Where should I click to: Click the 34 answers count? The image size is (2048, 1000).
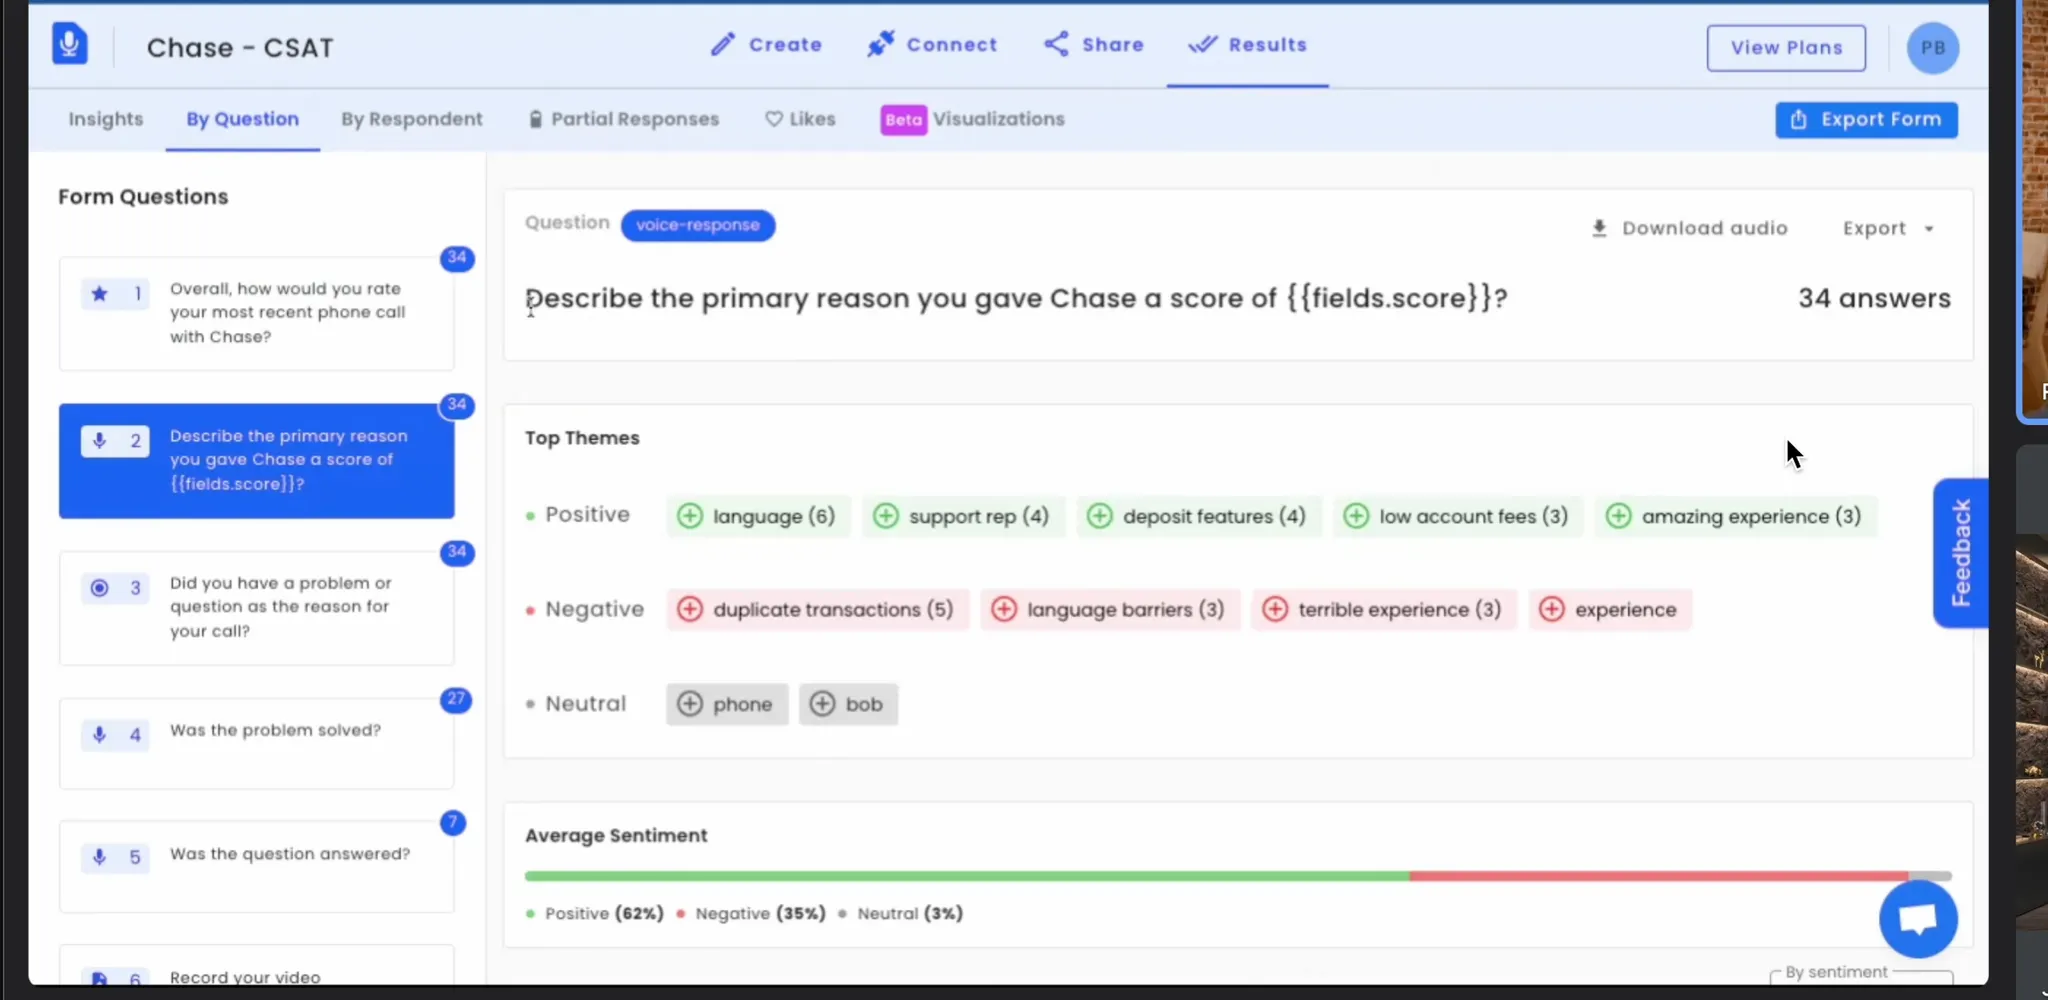1874,298
